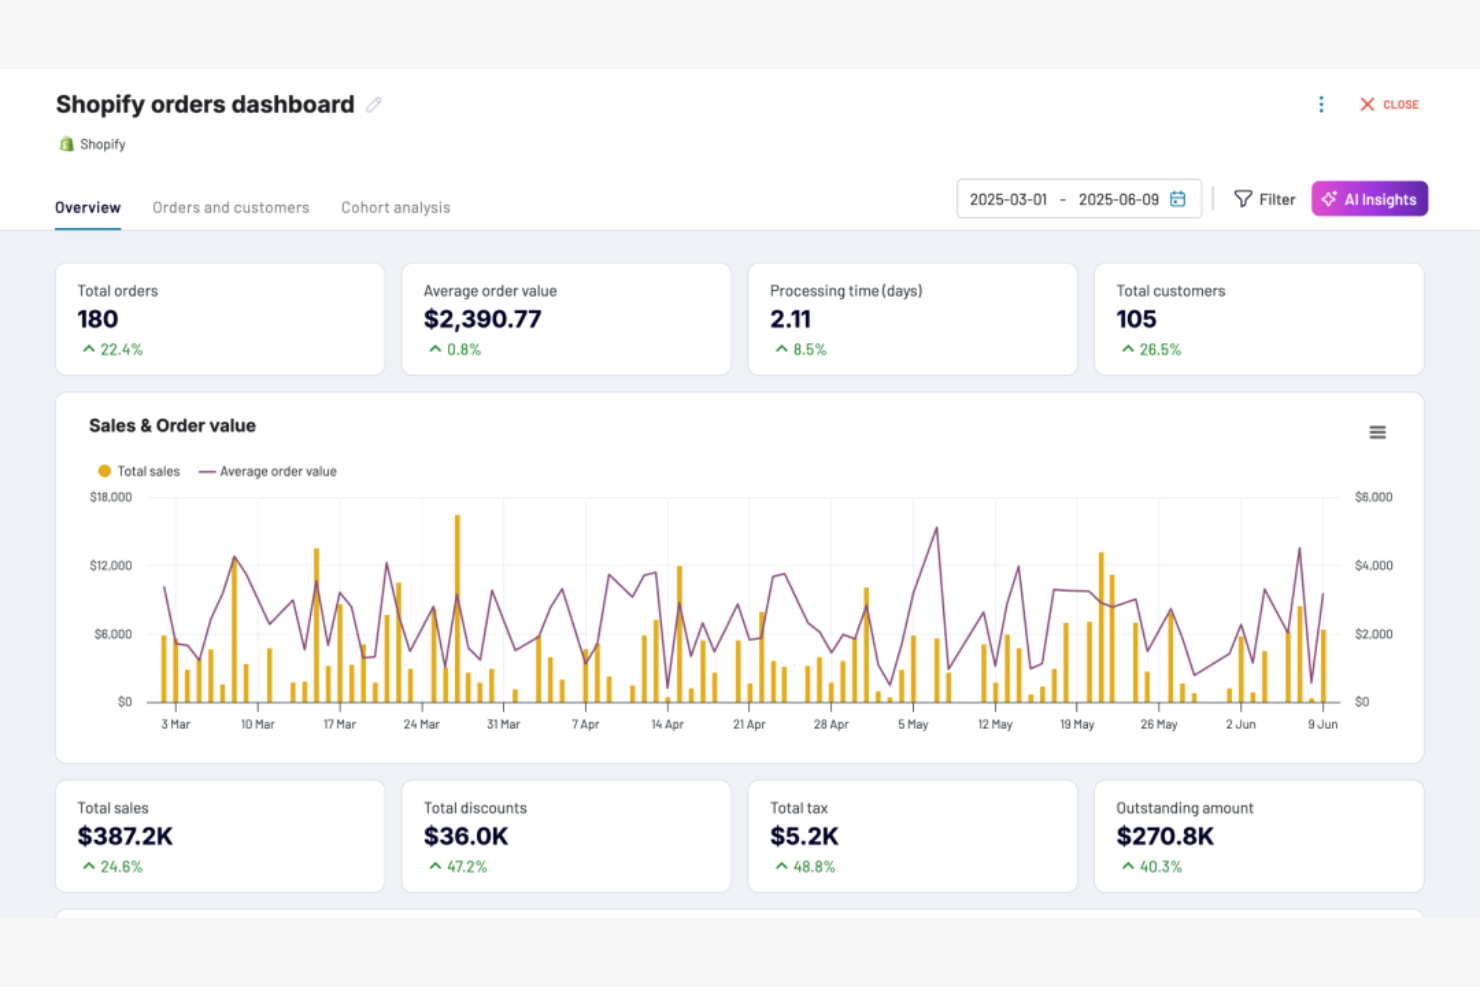Click the Total orders metric card

point(220,319)
